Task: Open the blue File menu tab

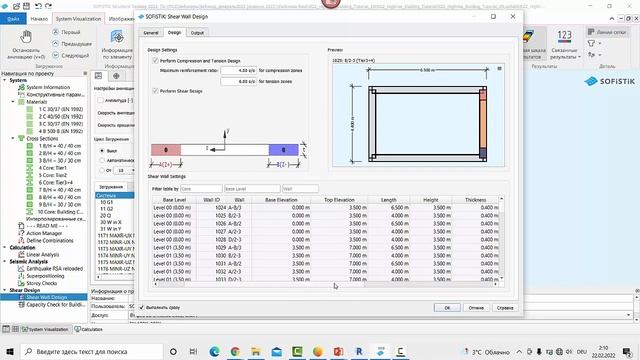Action: pyautogui.click(x=13, y=19)
